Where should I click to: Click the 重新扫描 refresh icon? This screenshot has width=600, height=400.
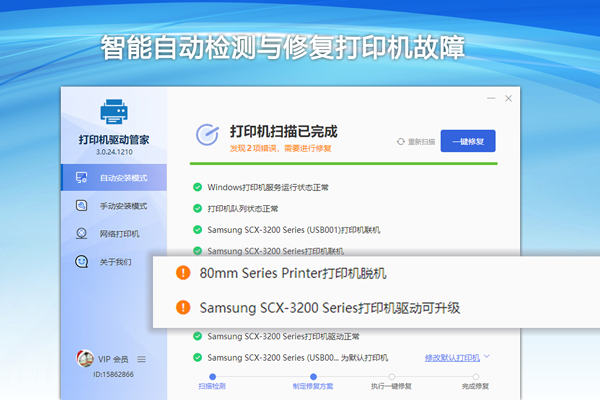coord(401,142)
